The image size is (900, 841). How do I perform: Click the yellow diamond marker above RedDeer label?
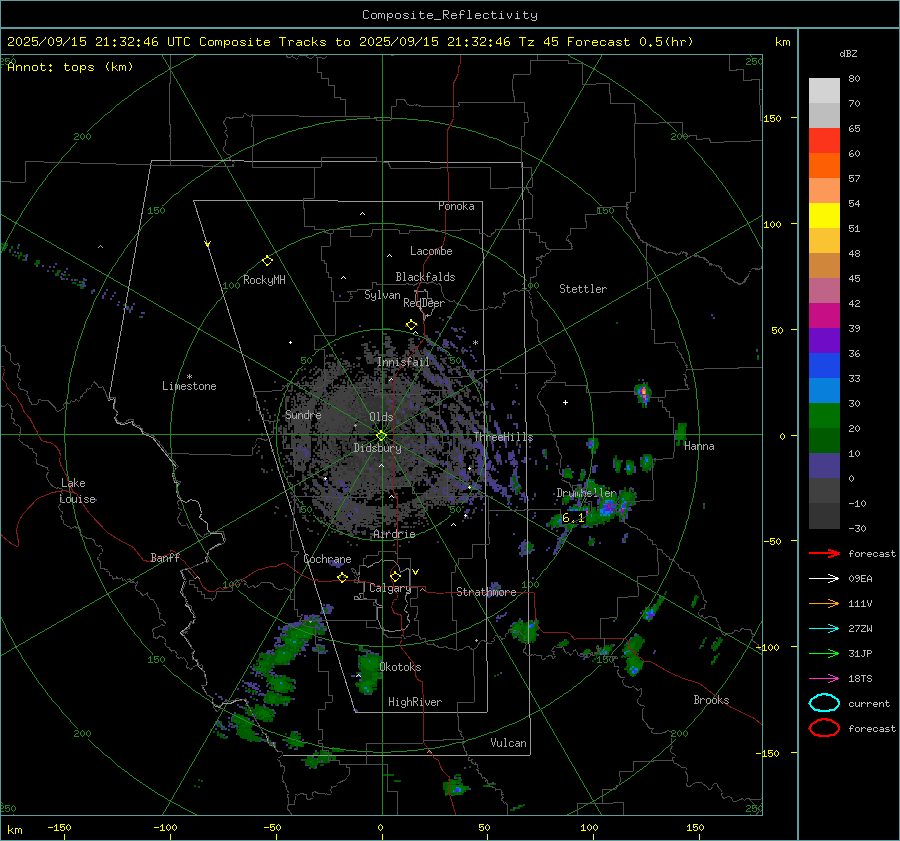(412, 325)
